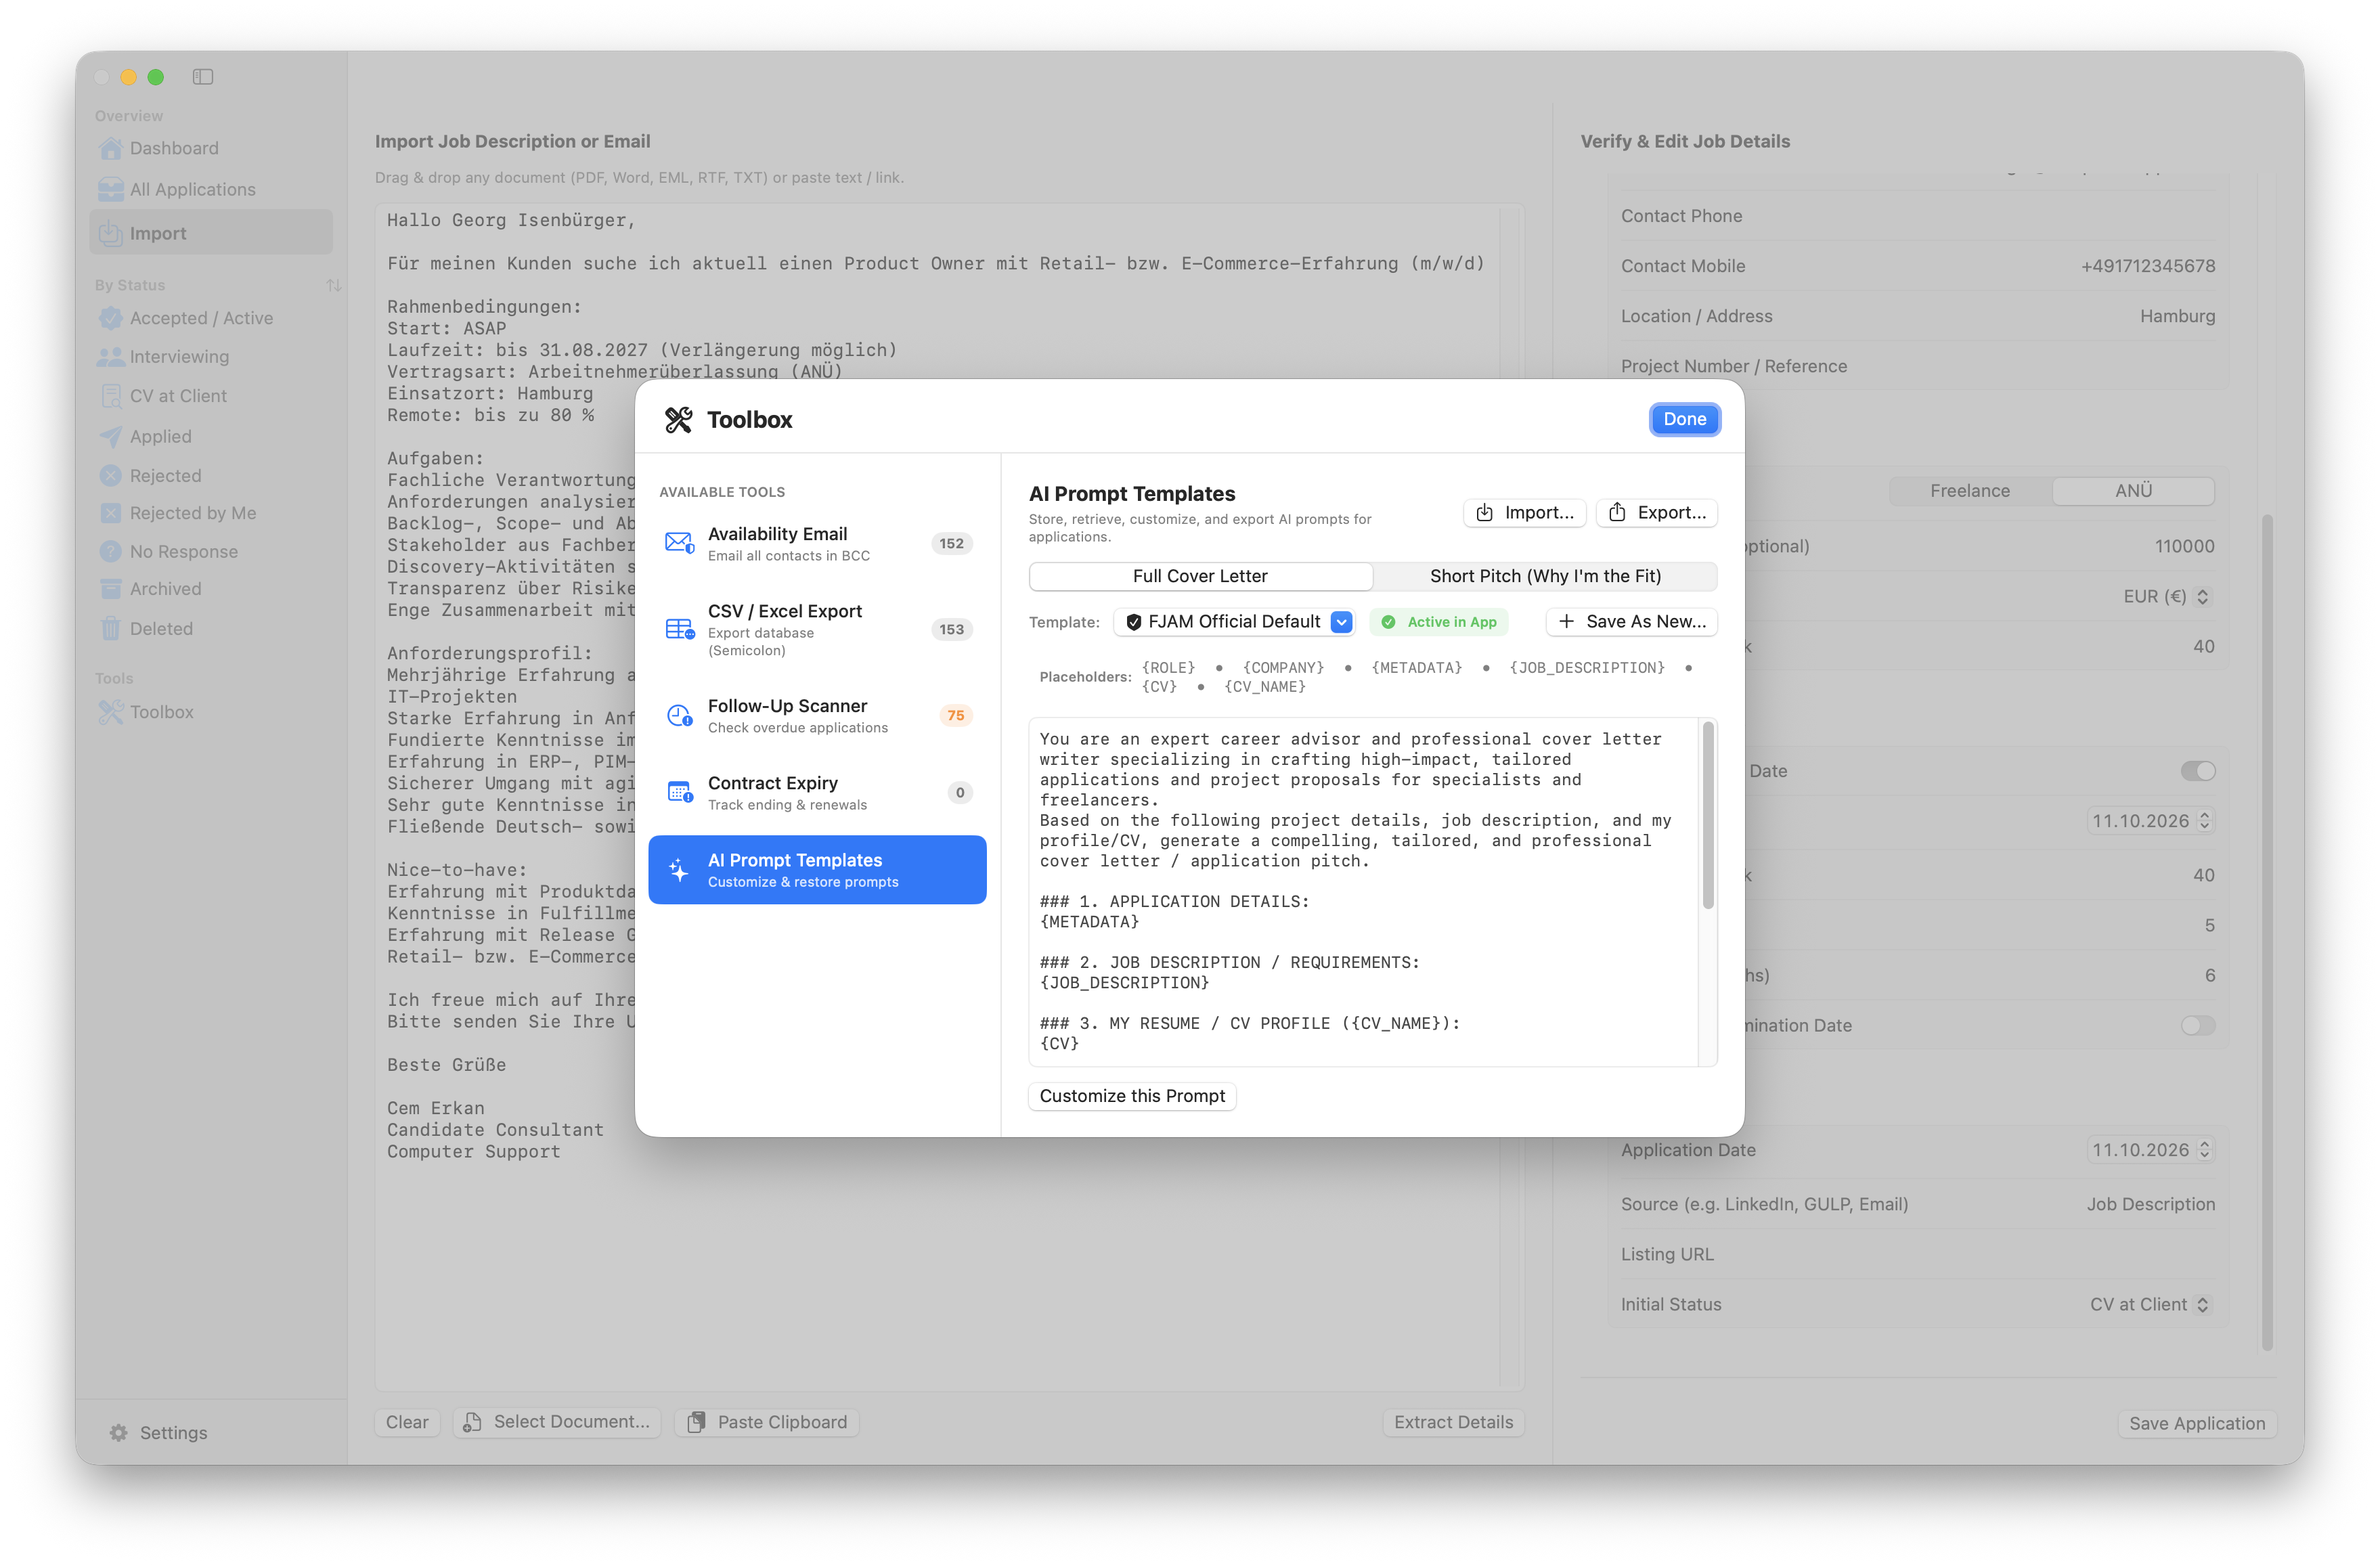This screenshot has width=2380, height=1565.
Task: Click the Export... templates button
Action: [1657, 512]
